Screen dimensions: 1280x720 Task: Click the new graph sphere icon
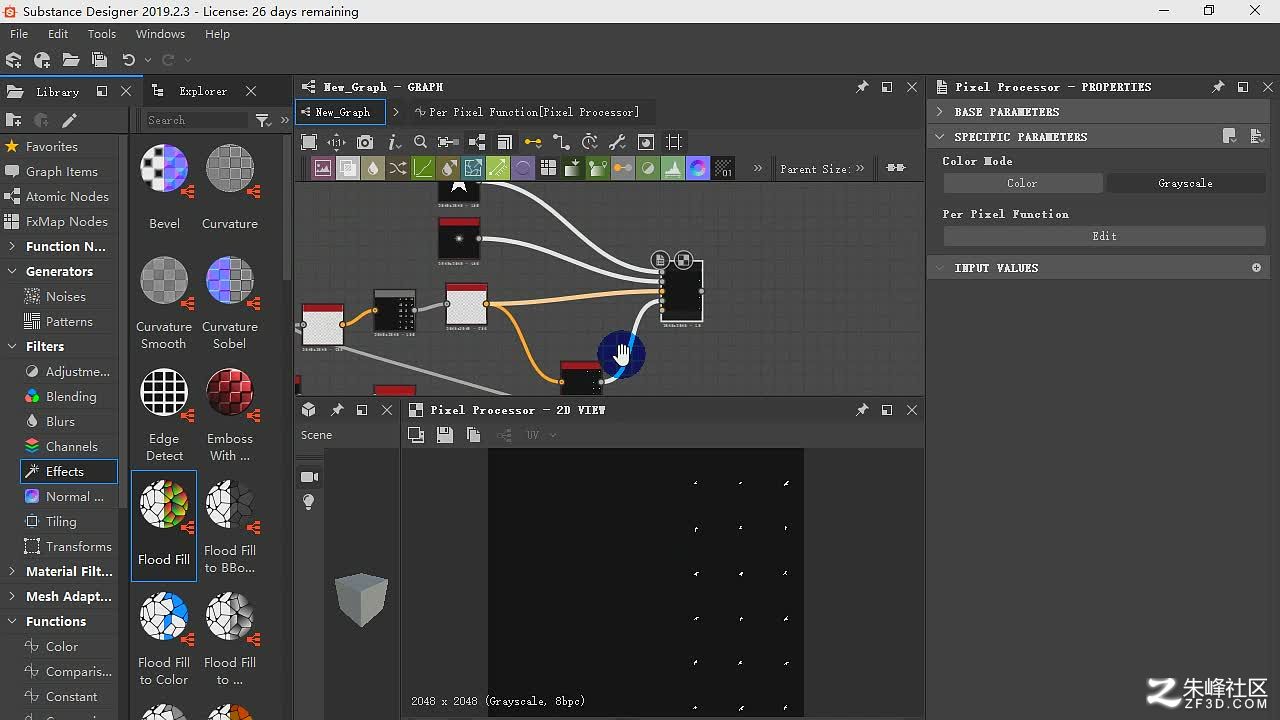point(42,60)
